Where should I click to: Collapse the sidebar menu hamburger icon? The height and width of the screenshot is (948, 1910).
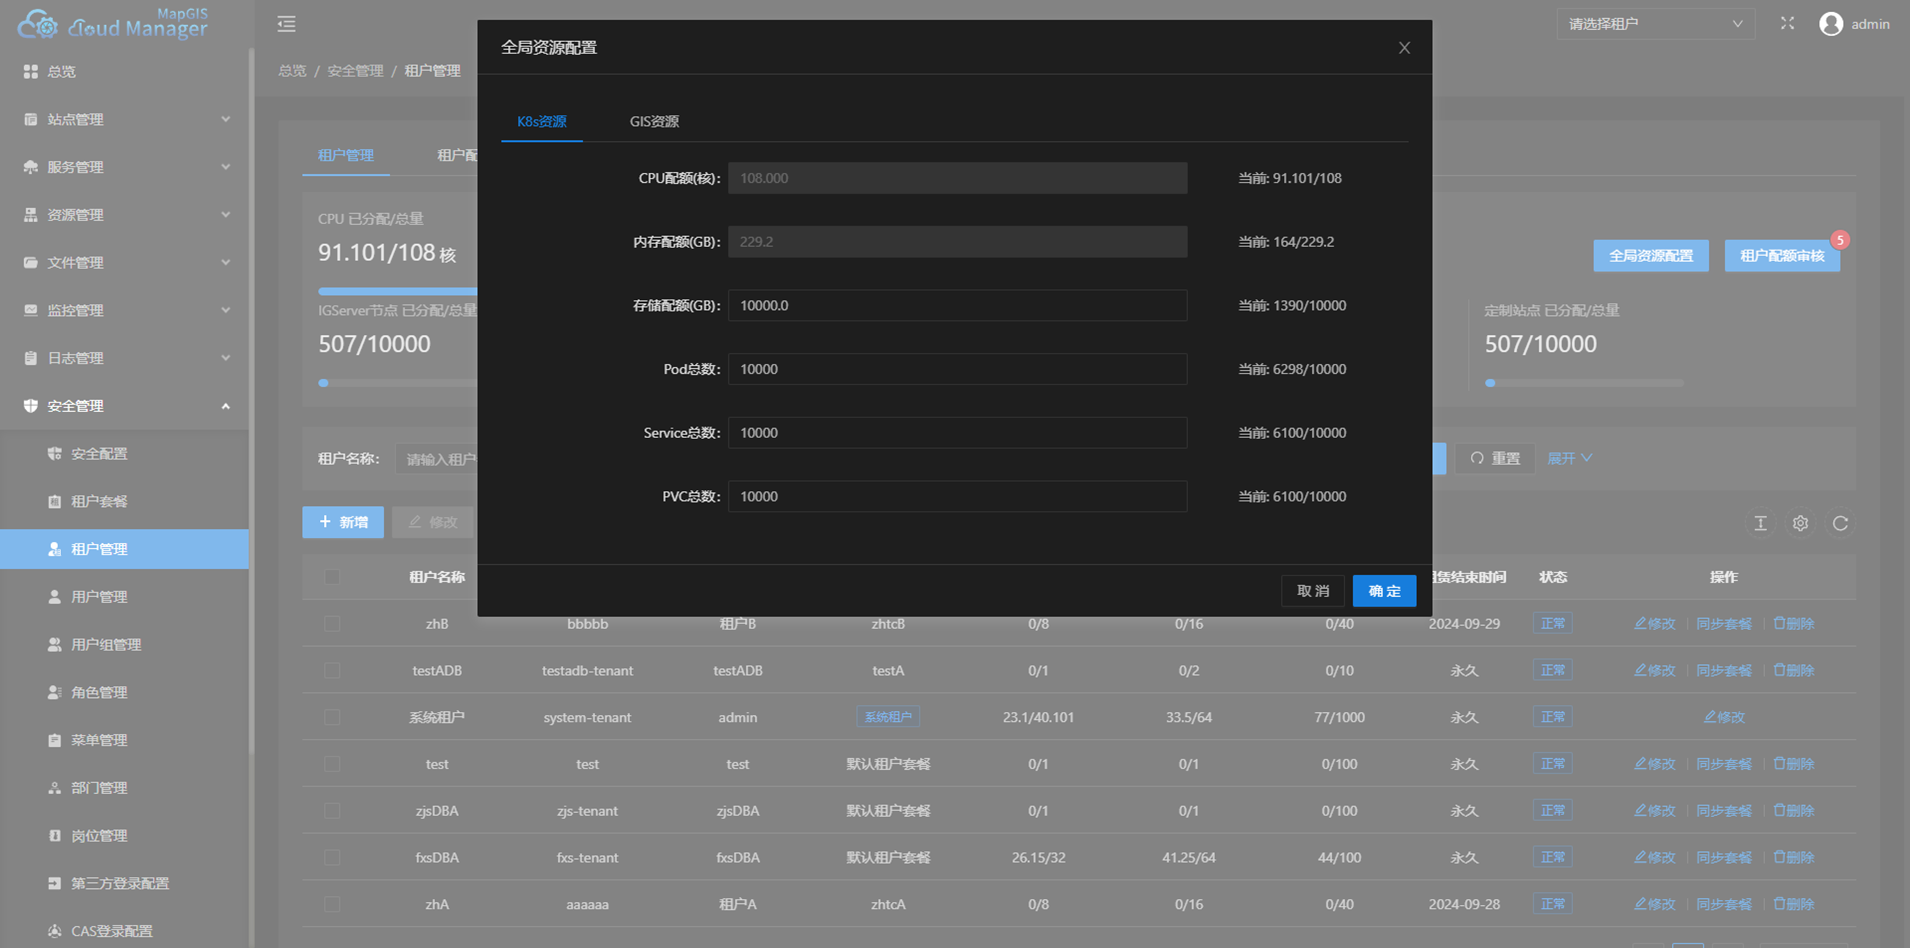pyautogui.click(x=286, y=24)
